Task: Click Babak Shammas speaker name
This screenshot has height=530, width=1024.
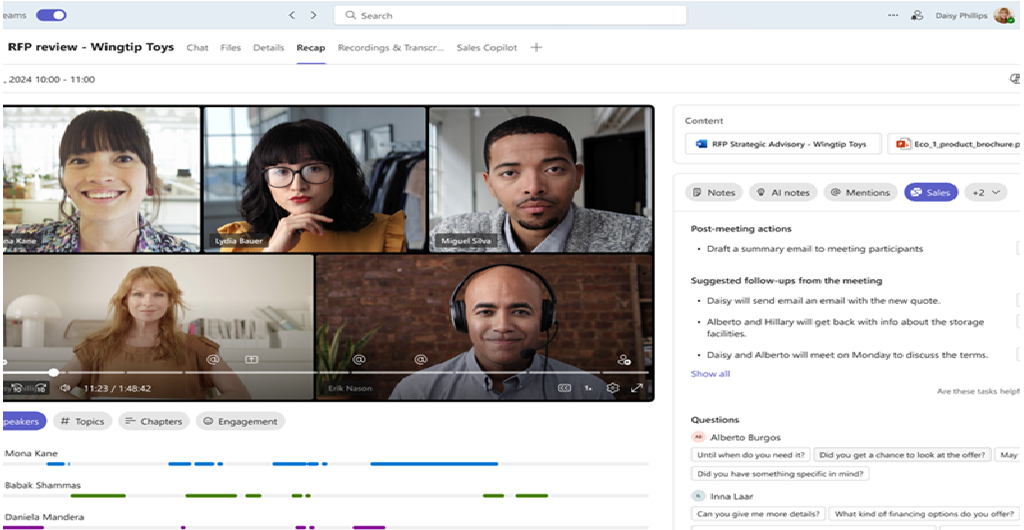Action: tap(42, 485)
